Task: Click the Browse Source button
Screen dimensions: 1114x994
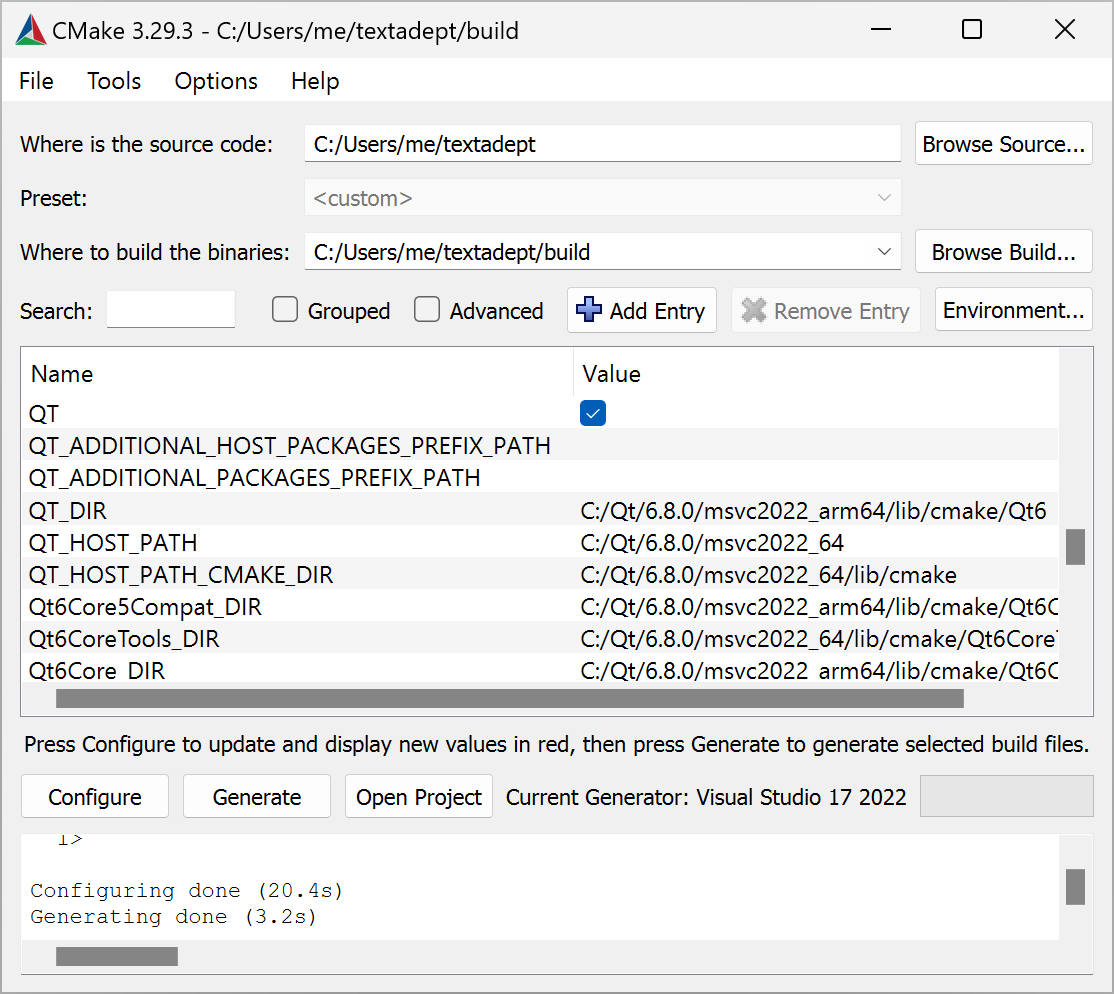Action: tap(1003, 144)
